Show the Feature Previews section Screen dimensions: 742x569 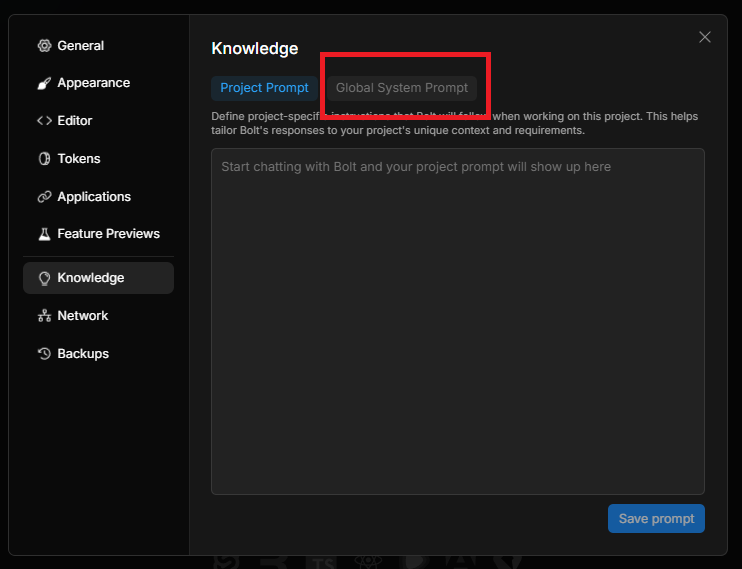(x=98, y=234)
